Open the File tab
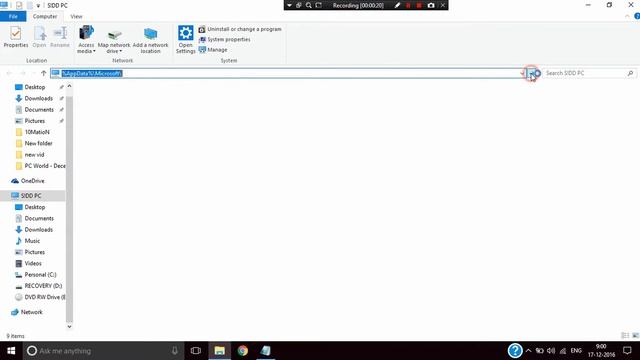This screenshot has height=360, width=640. tap(13, 16)
